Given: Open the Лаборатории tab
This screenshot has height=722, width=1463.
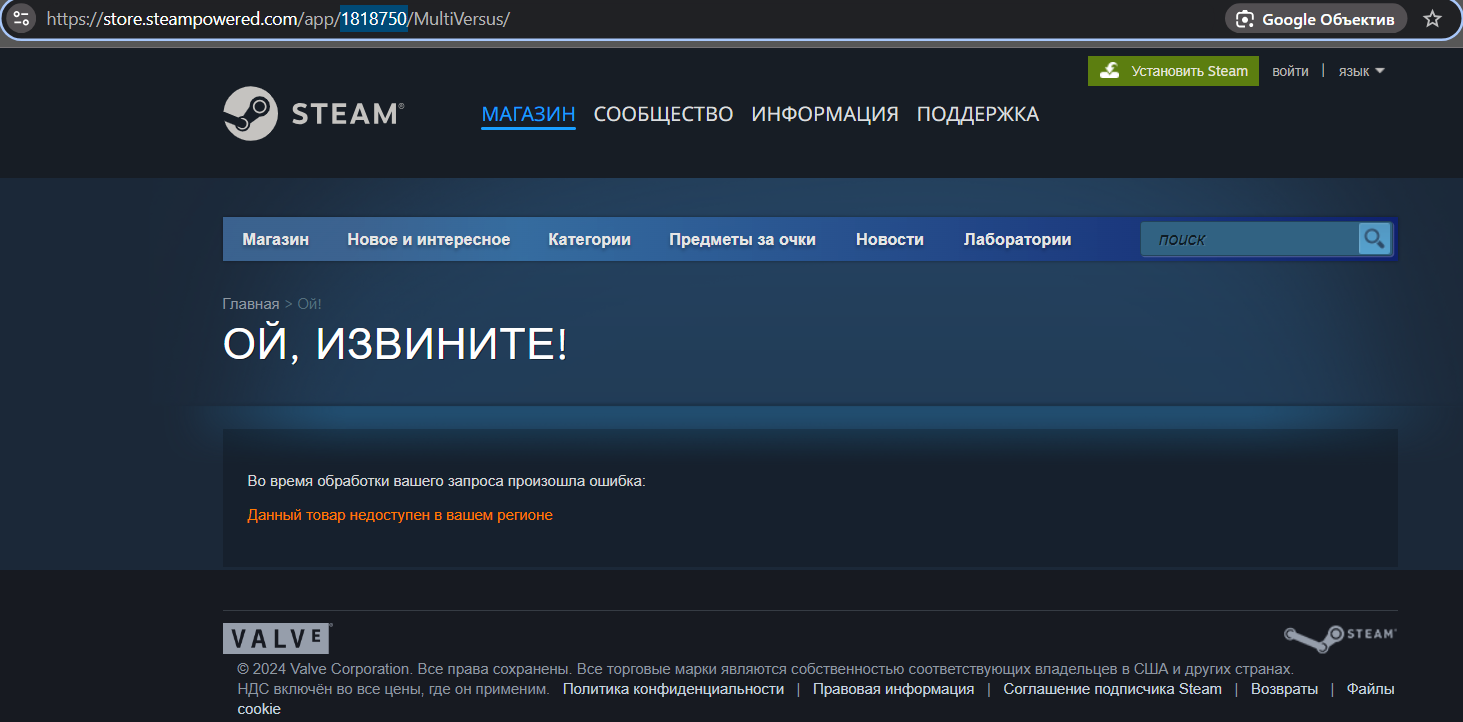Looking at the screenshot, I should pos(1017,239).
